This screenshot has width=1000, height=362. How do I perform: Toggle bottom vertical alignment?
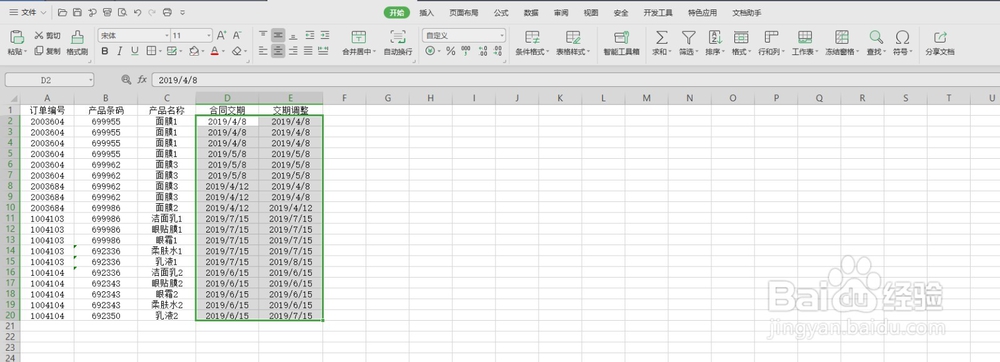click(x=293, y=36)
